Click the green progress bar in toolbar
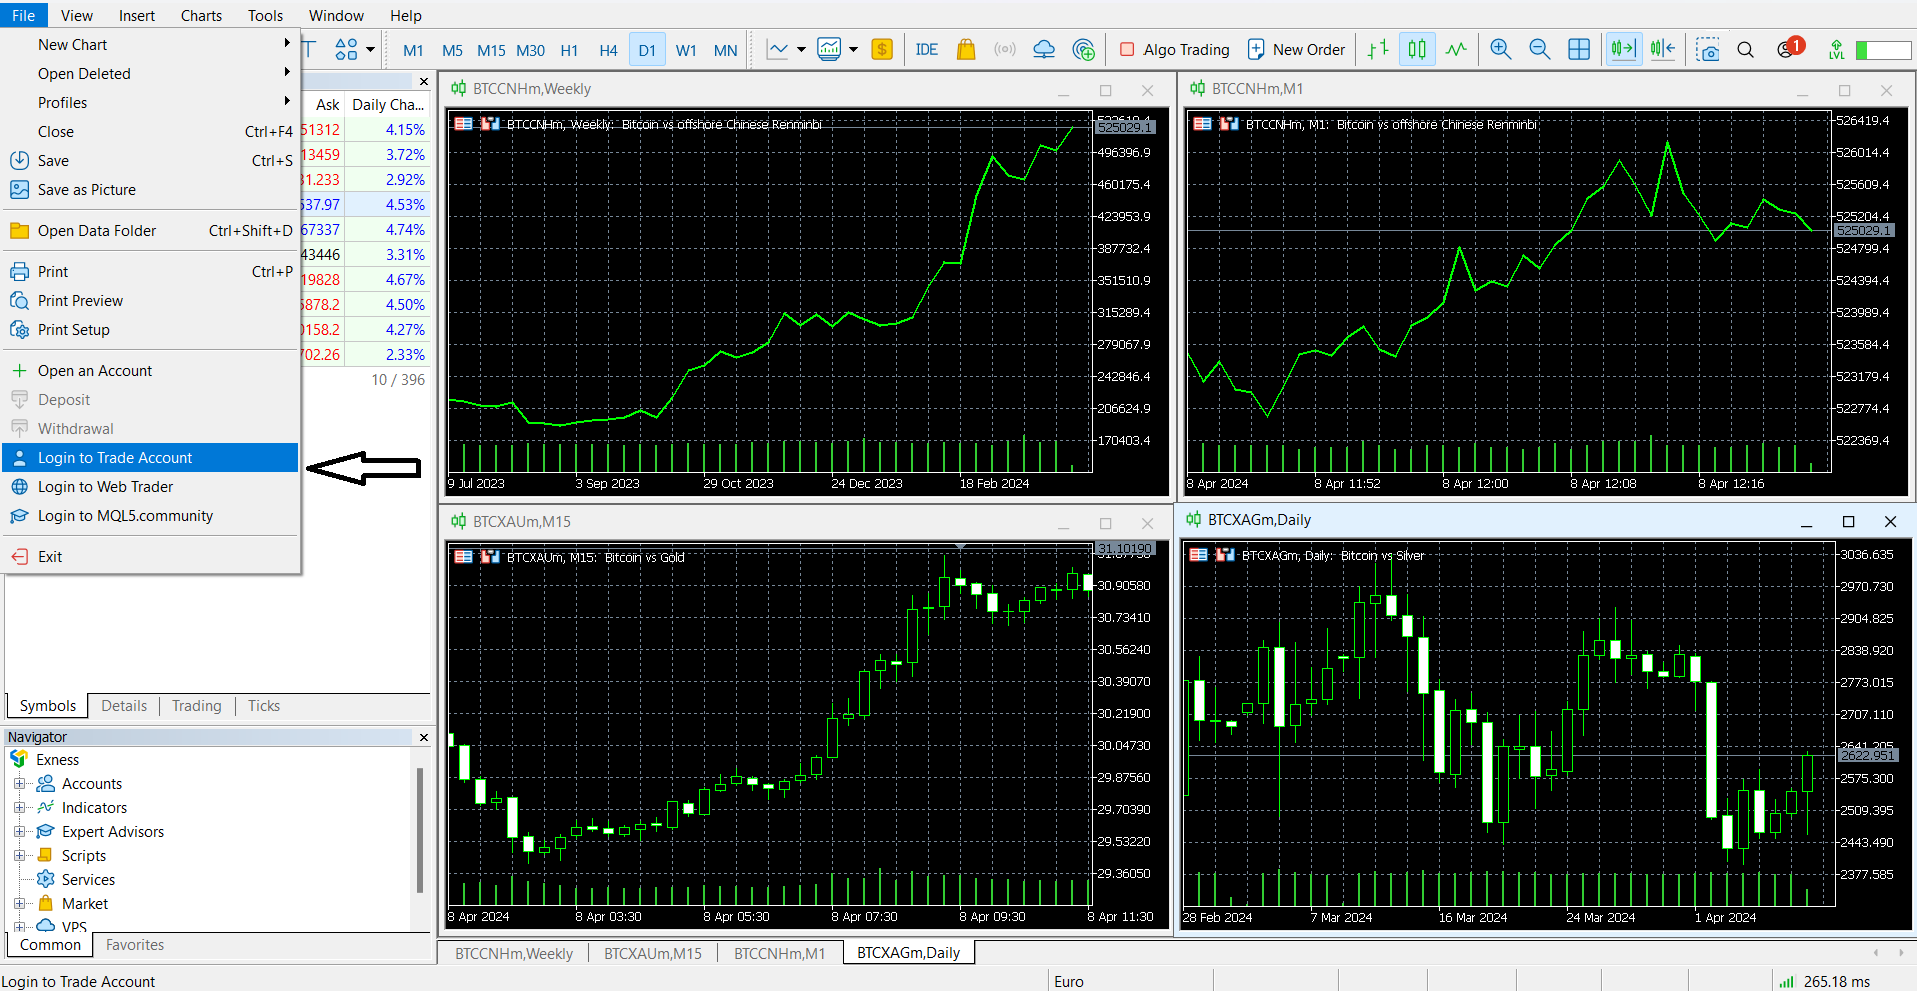1917x991 pixels. click(x=1884, y=49)
